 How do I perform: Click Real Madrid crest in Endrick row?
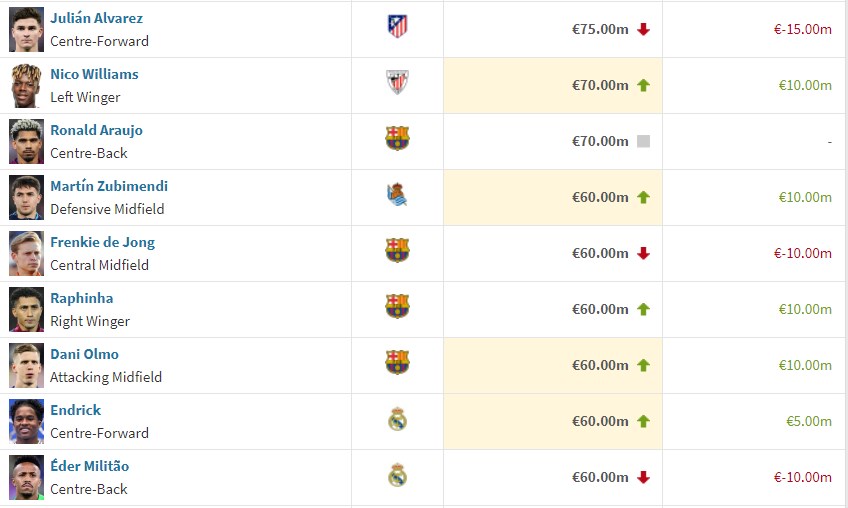[398, 419]
